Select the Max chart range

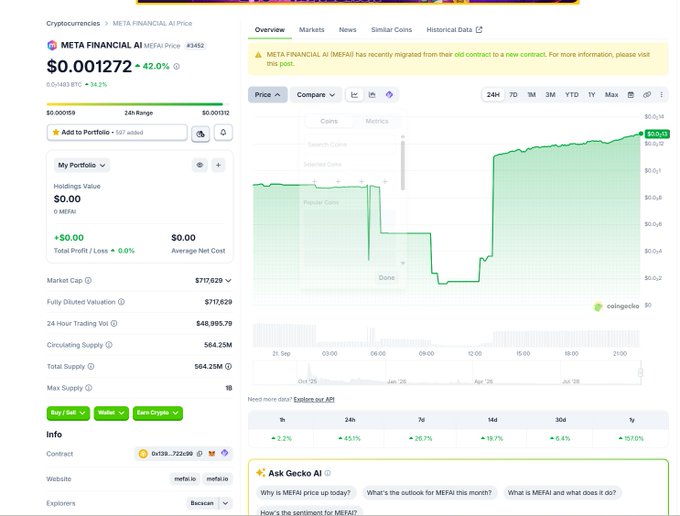pyautogui.click(x=611, y=95)
